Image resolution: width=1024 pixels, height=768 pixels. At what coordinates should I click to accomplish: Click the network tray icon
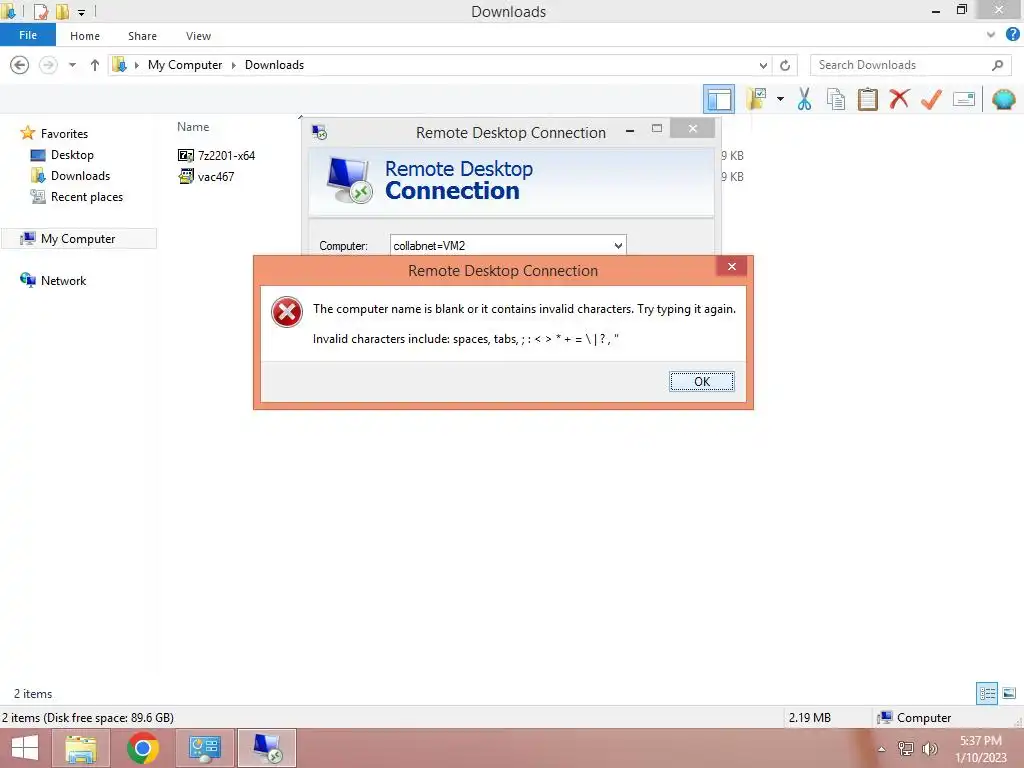click(906, 749)
